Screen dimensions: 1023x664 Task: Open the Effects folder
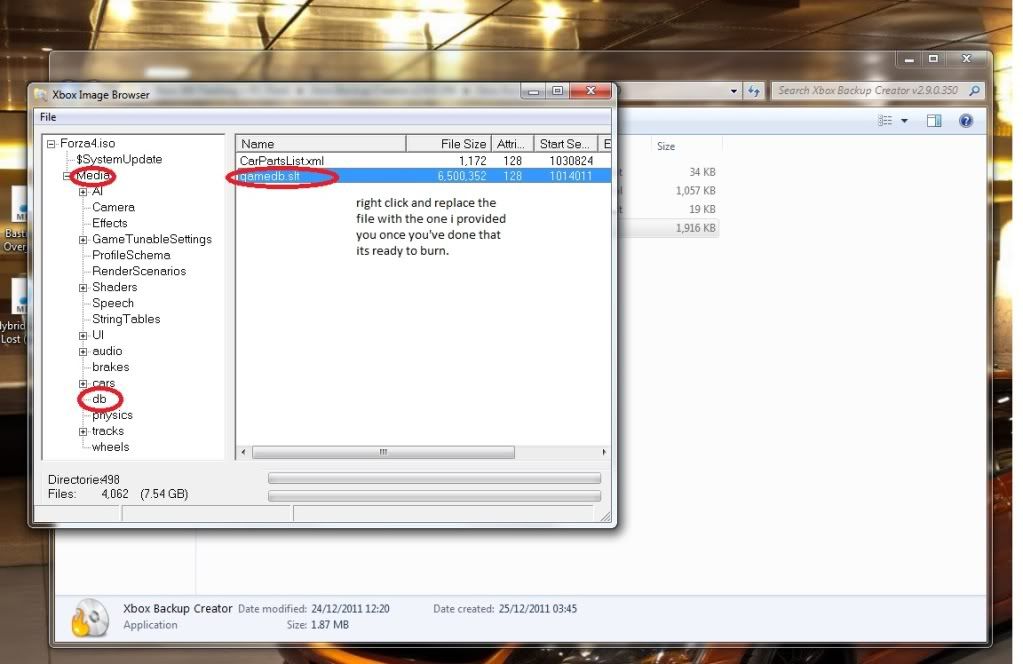pos(110,223)
